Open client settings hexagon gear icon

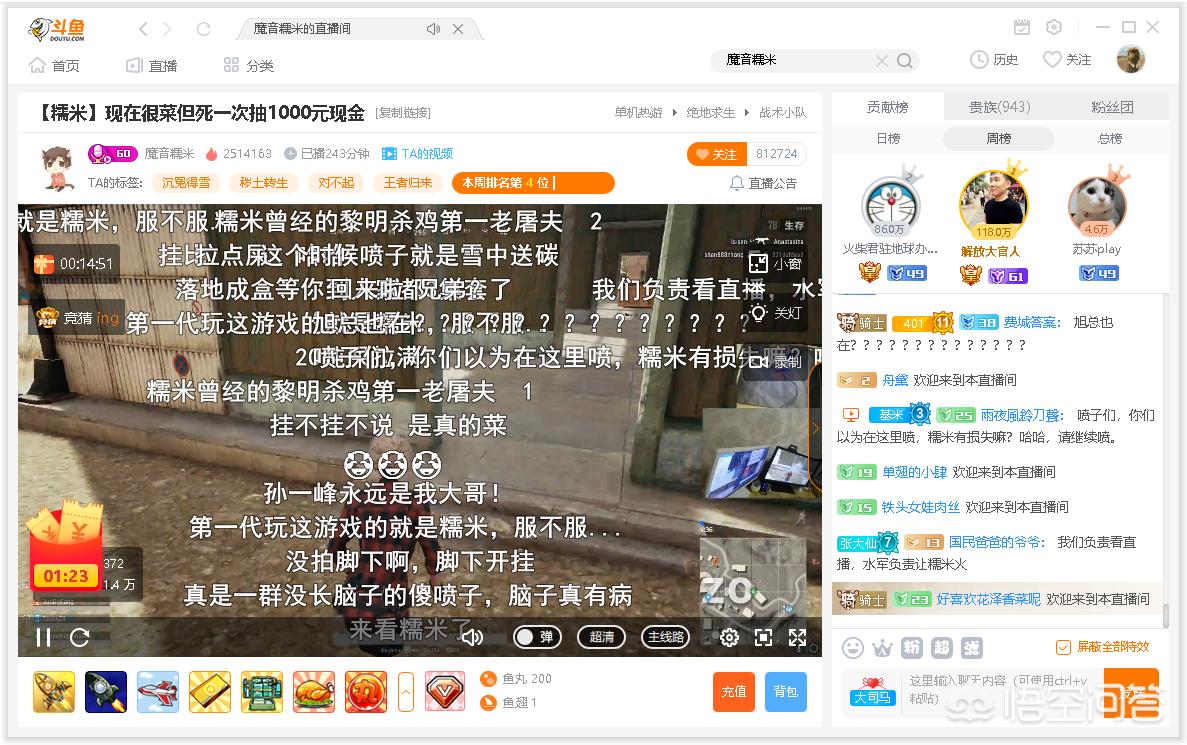(x=1054, y=27)
